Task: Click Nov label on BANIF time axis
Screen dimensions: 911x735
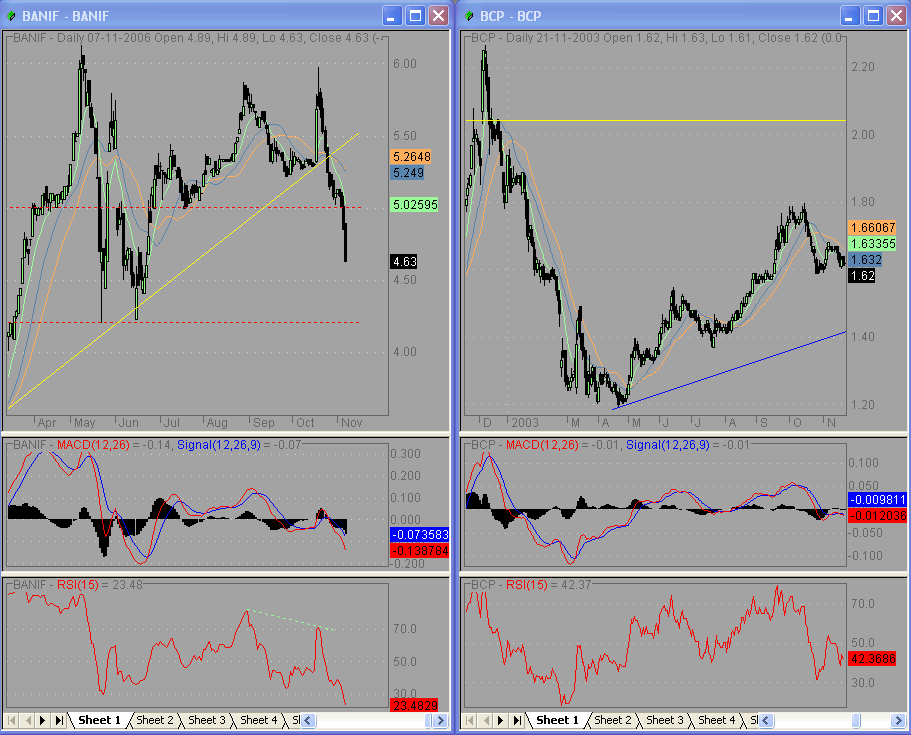Action: [352, 423]
